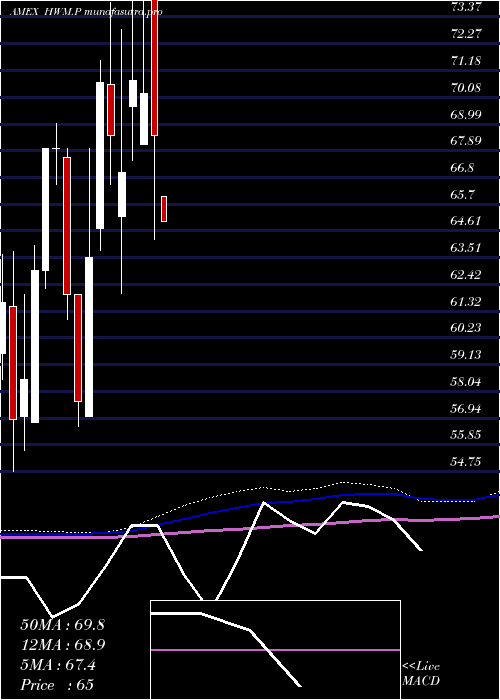Click the 73.37 price axis label
Viewport: 500px width, 700px height.
[x=466, y=7]
